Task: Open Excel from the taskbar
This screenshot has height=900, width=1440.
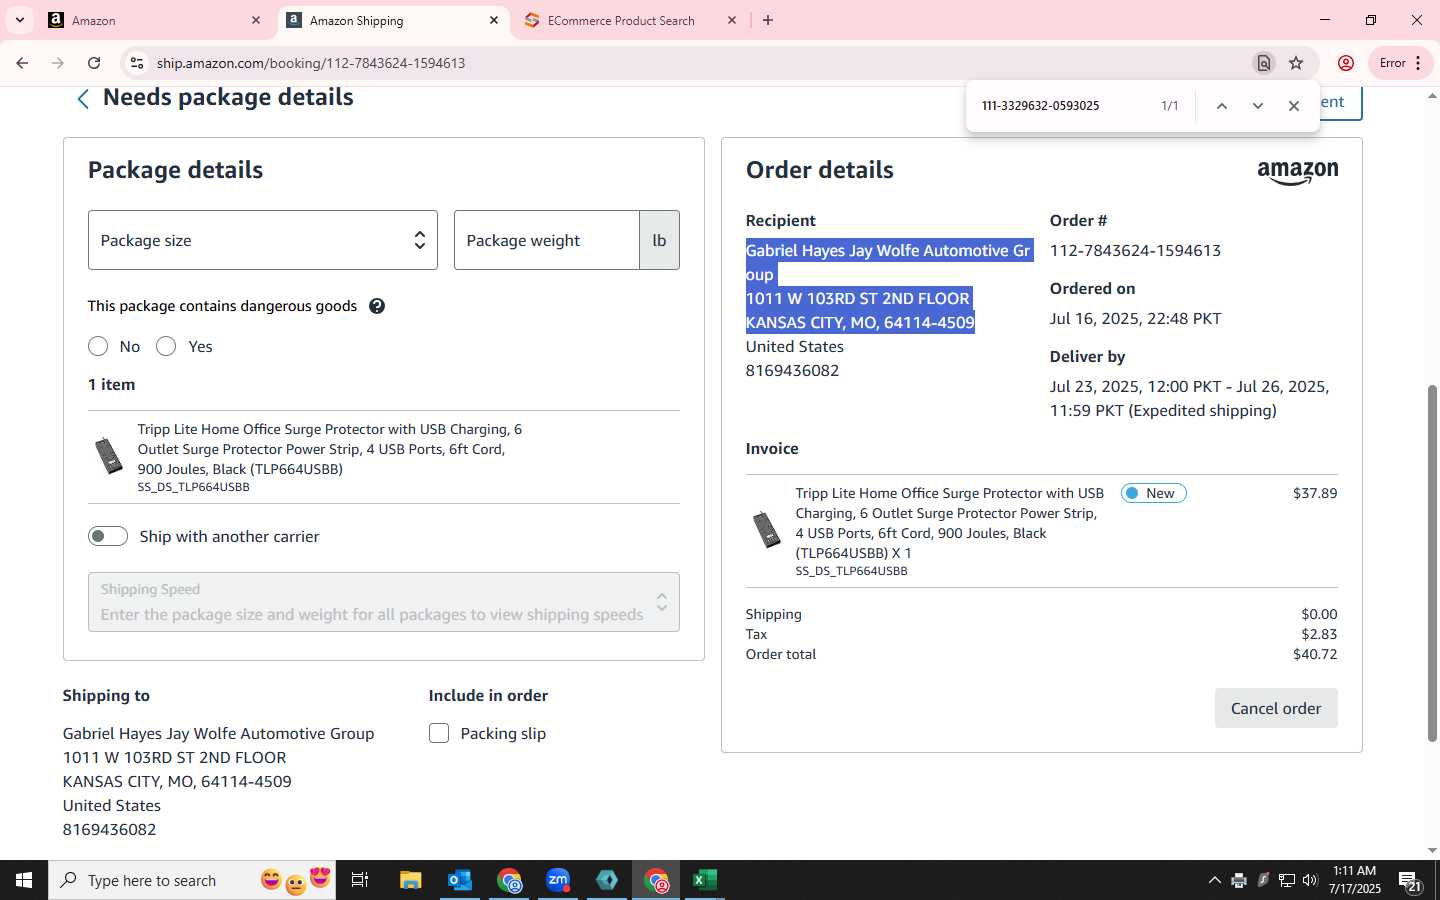Action: click(705, 880)
